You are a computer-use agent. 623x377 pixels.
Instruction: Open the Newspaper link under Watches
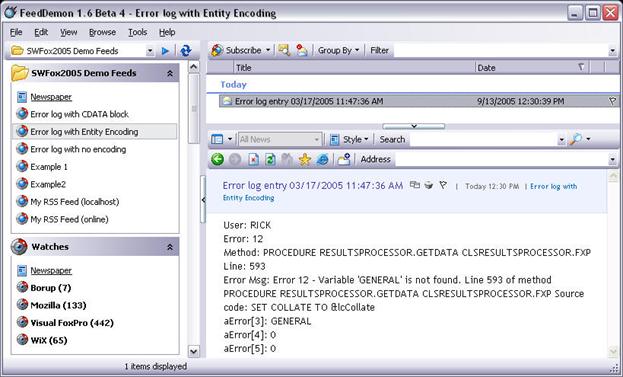click(51, 271)
